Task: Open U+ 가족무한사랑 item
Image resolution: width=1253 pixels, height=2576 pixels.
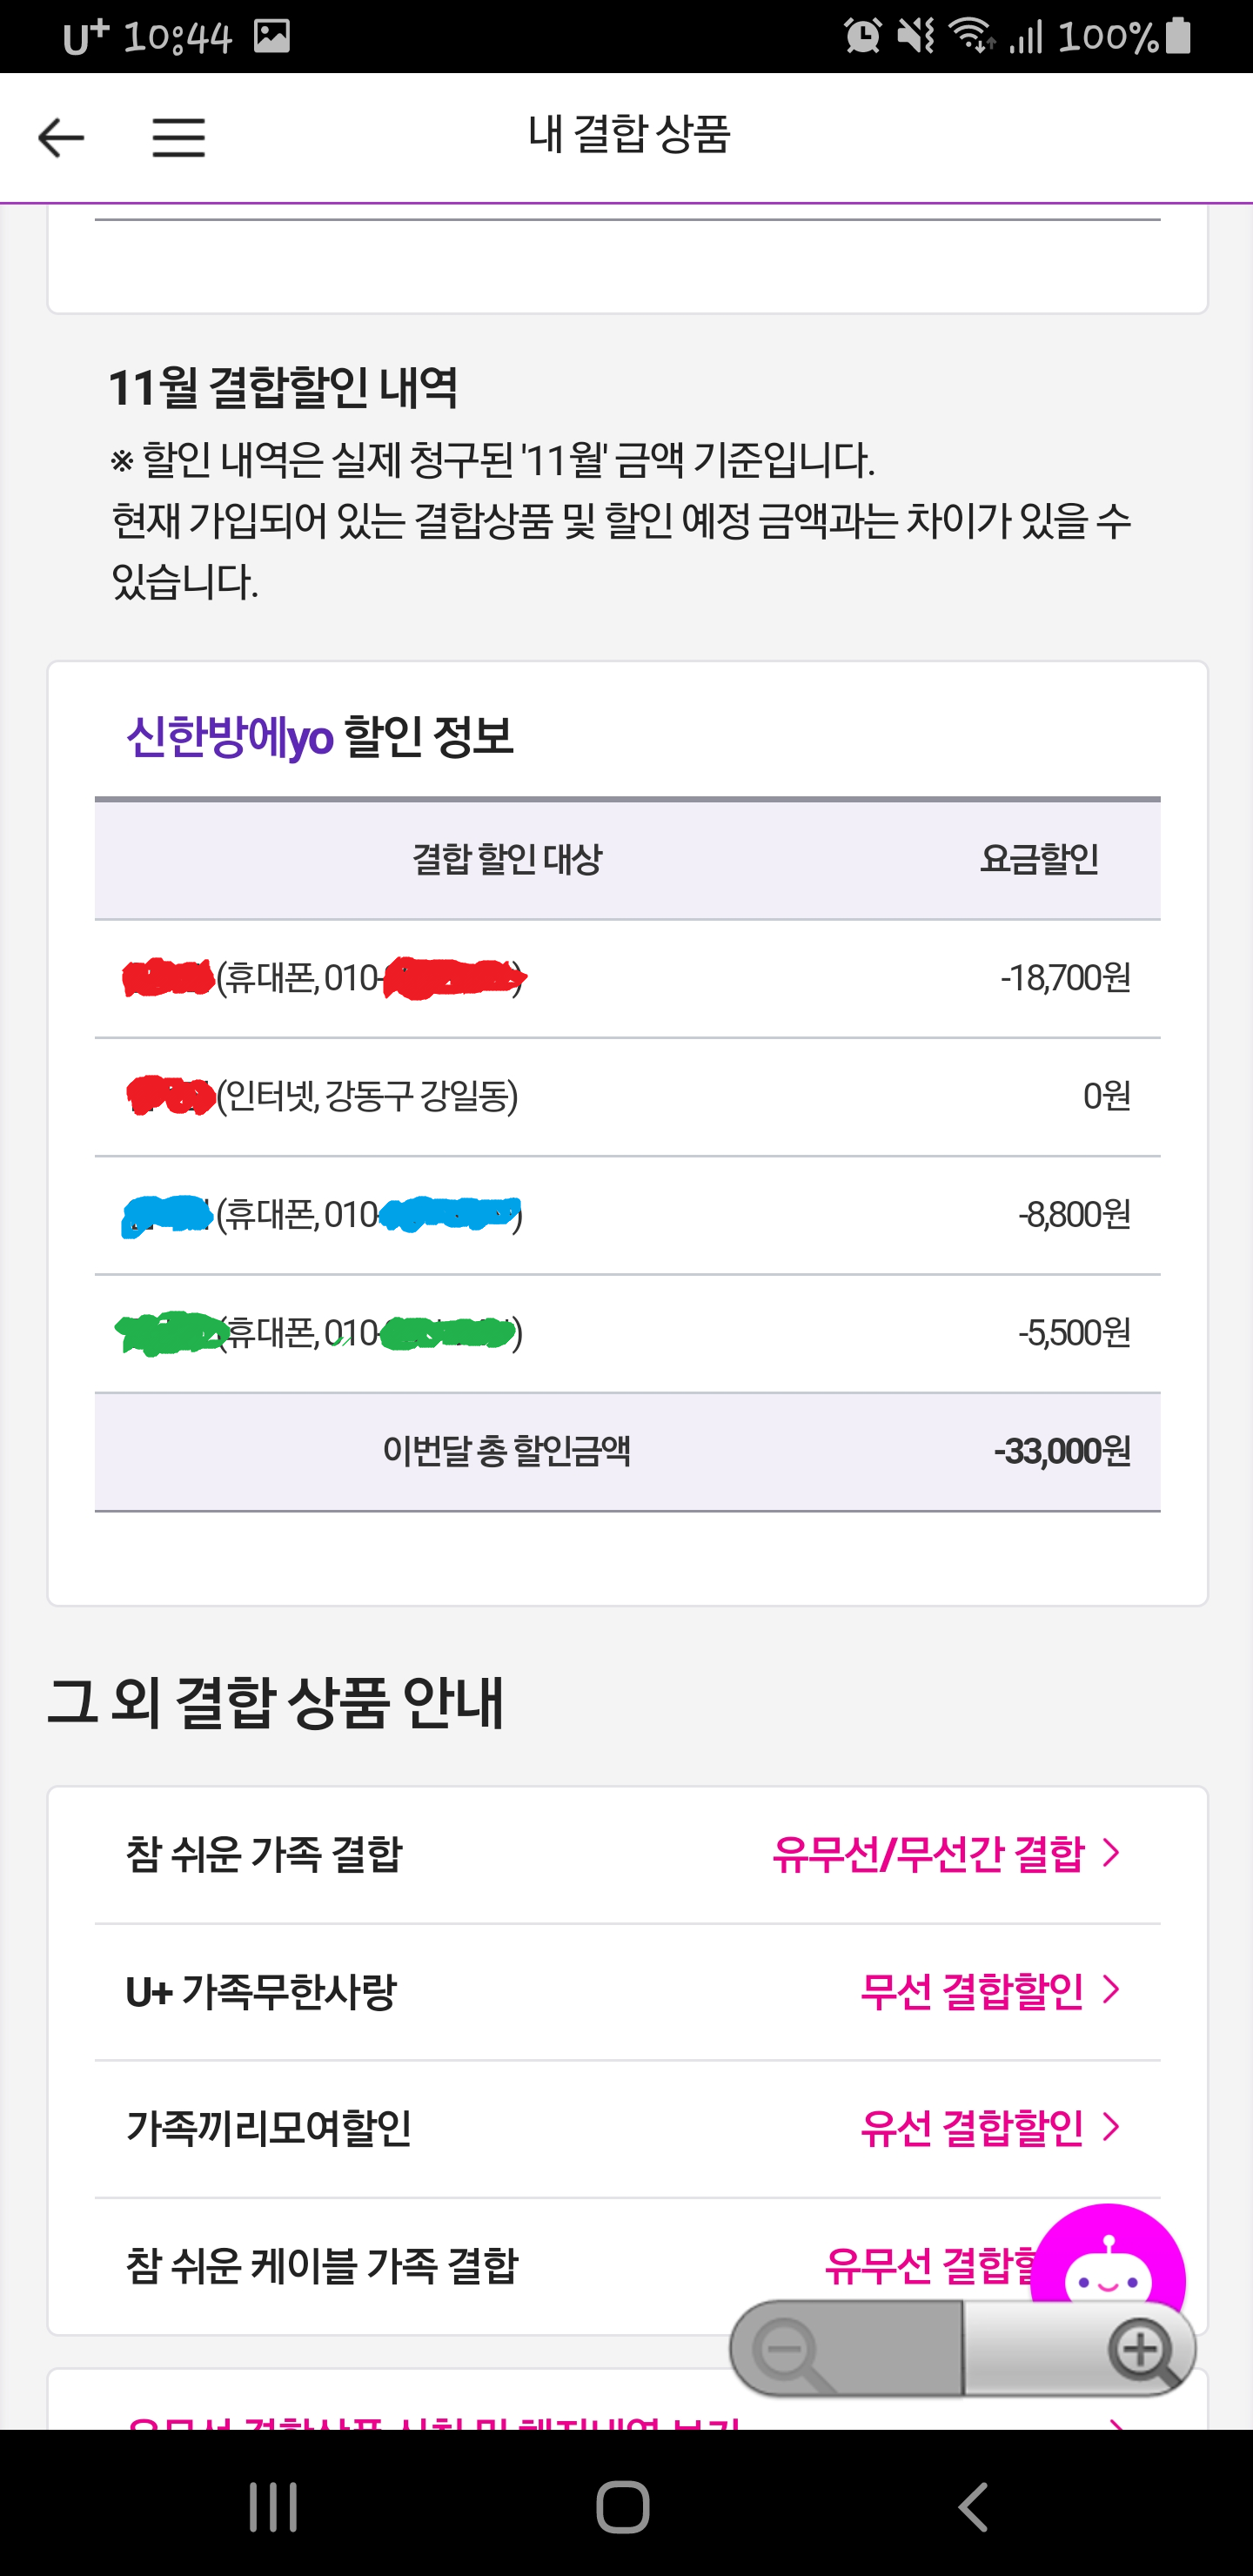Action: 261,1991
